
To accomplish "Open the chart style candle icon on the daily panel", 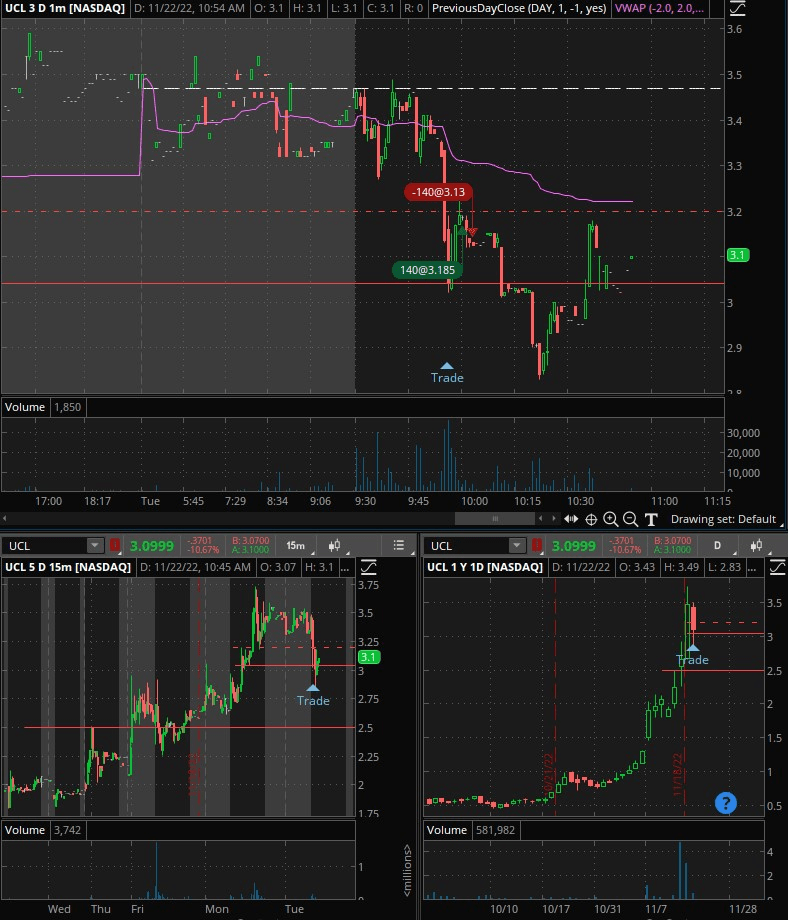I will 757,546.
